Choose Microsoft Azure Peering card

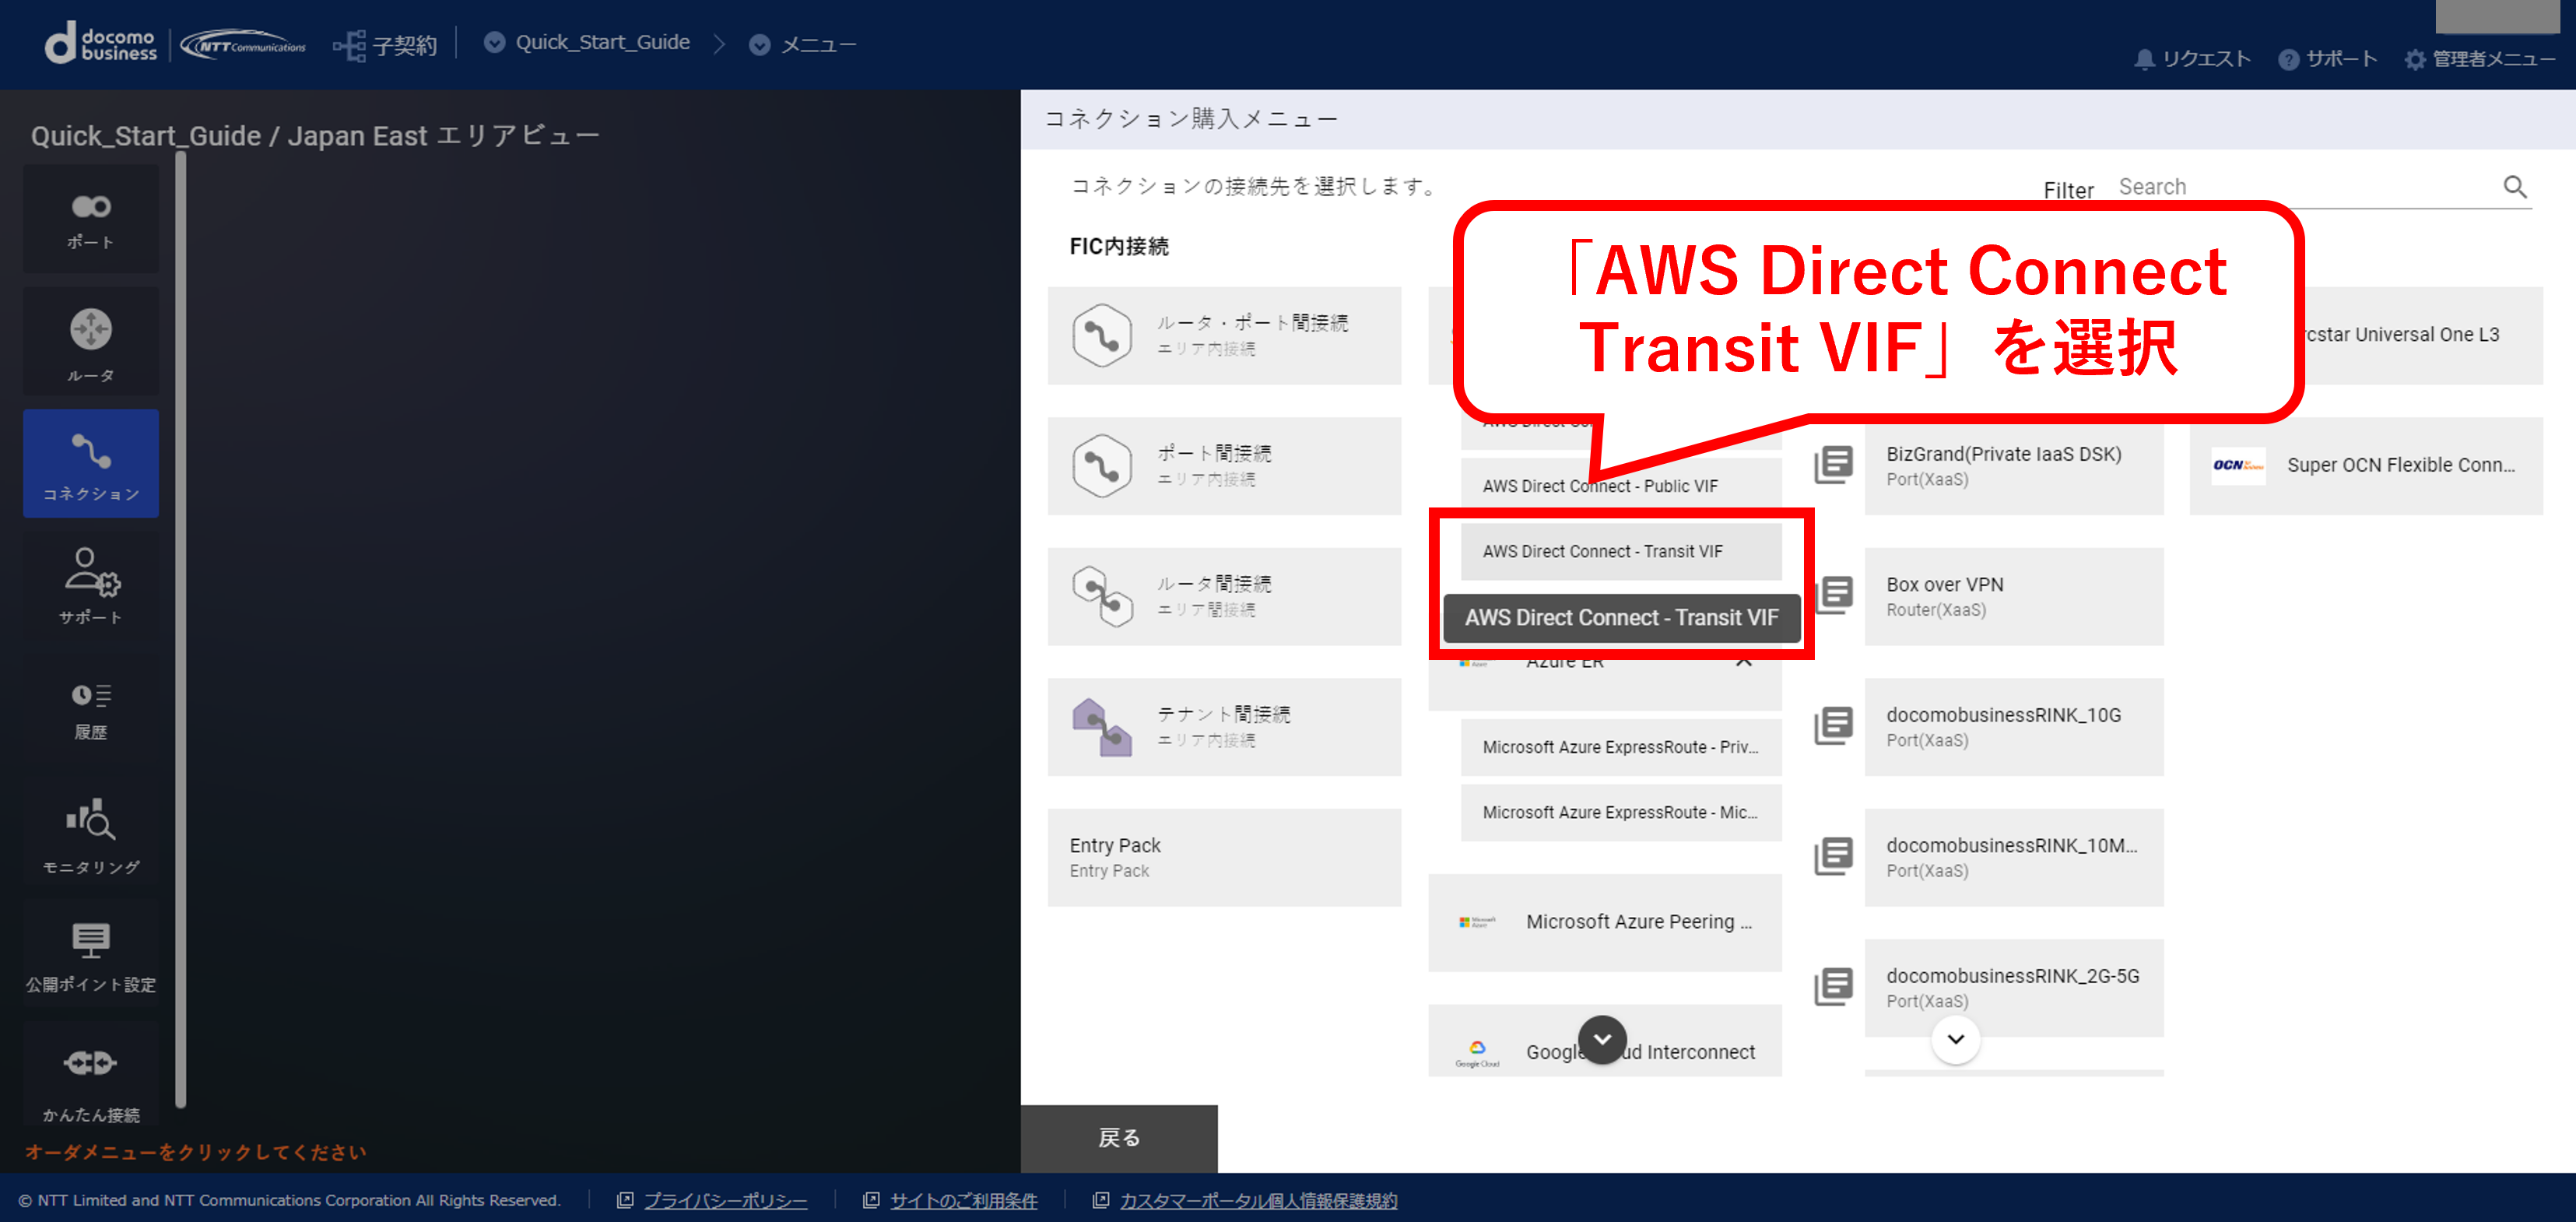click(x=1605, y=922)
